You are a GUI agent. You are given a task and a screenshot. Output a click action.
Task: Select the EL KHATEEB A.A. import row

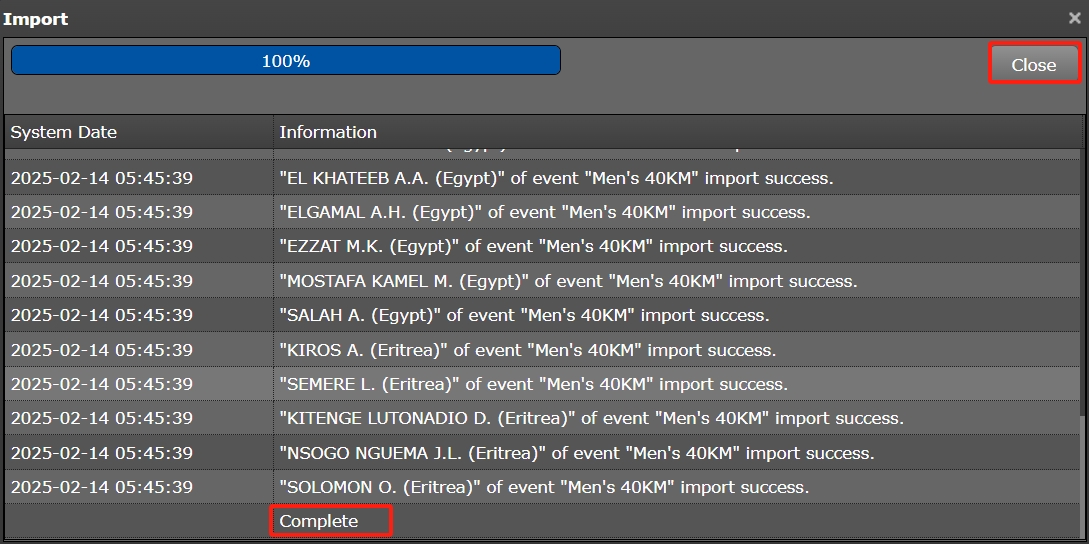pyautogui.click(x=555, y=178)
